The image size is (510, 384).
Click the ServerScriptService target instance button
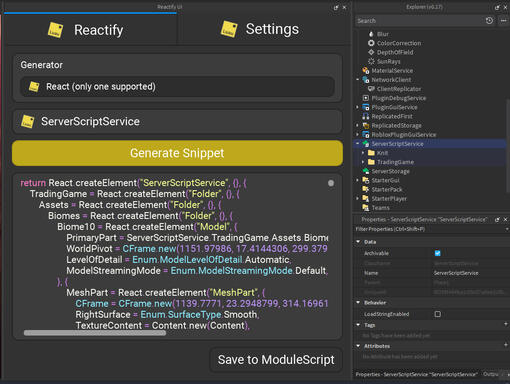177,121
